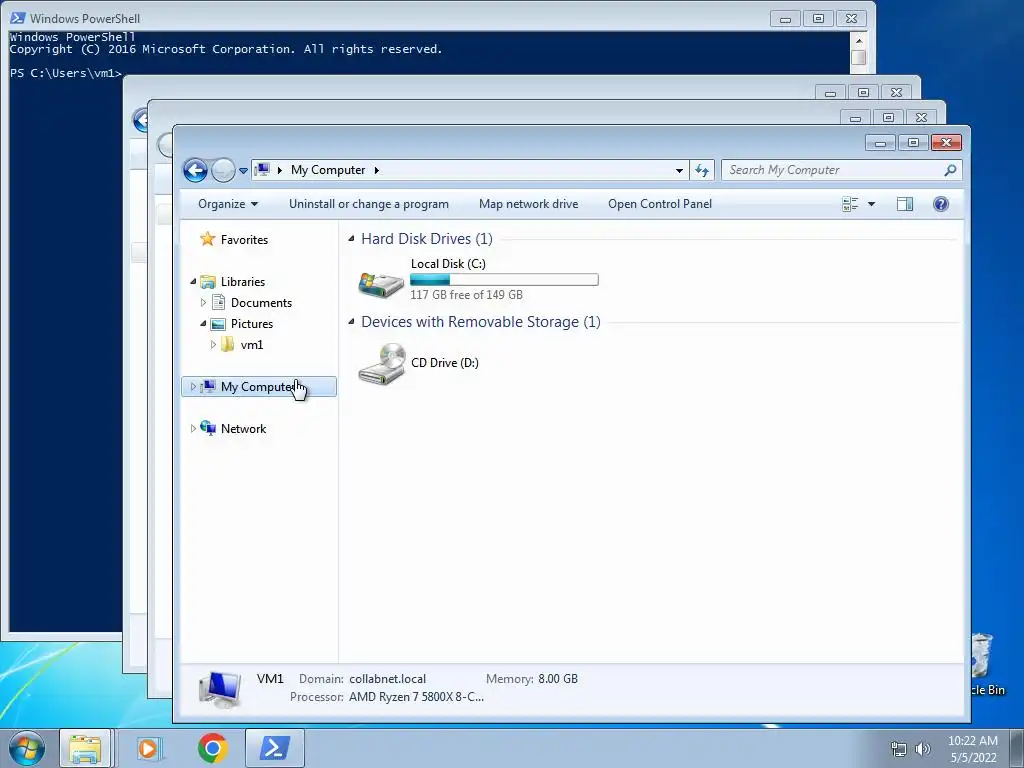Select the vm1 folder in sidebar

tap(251, 344)
